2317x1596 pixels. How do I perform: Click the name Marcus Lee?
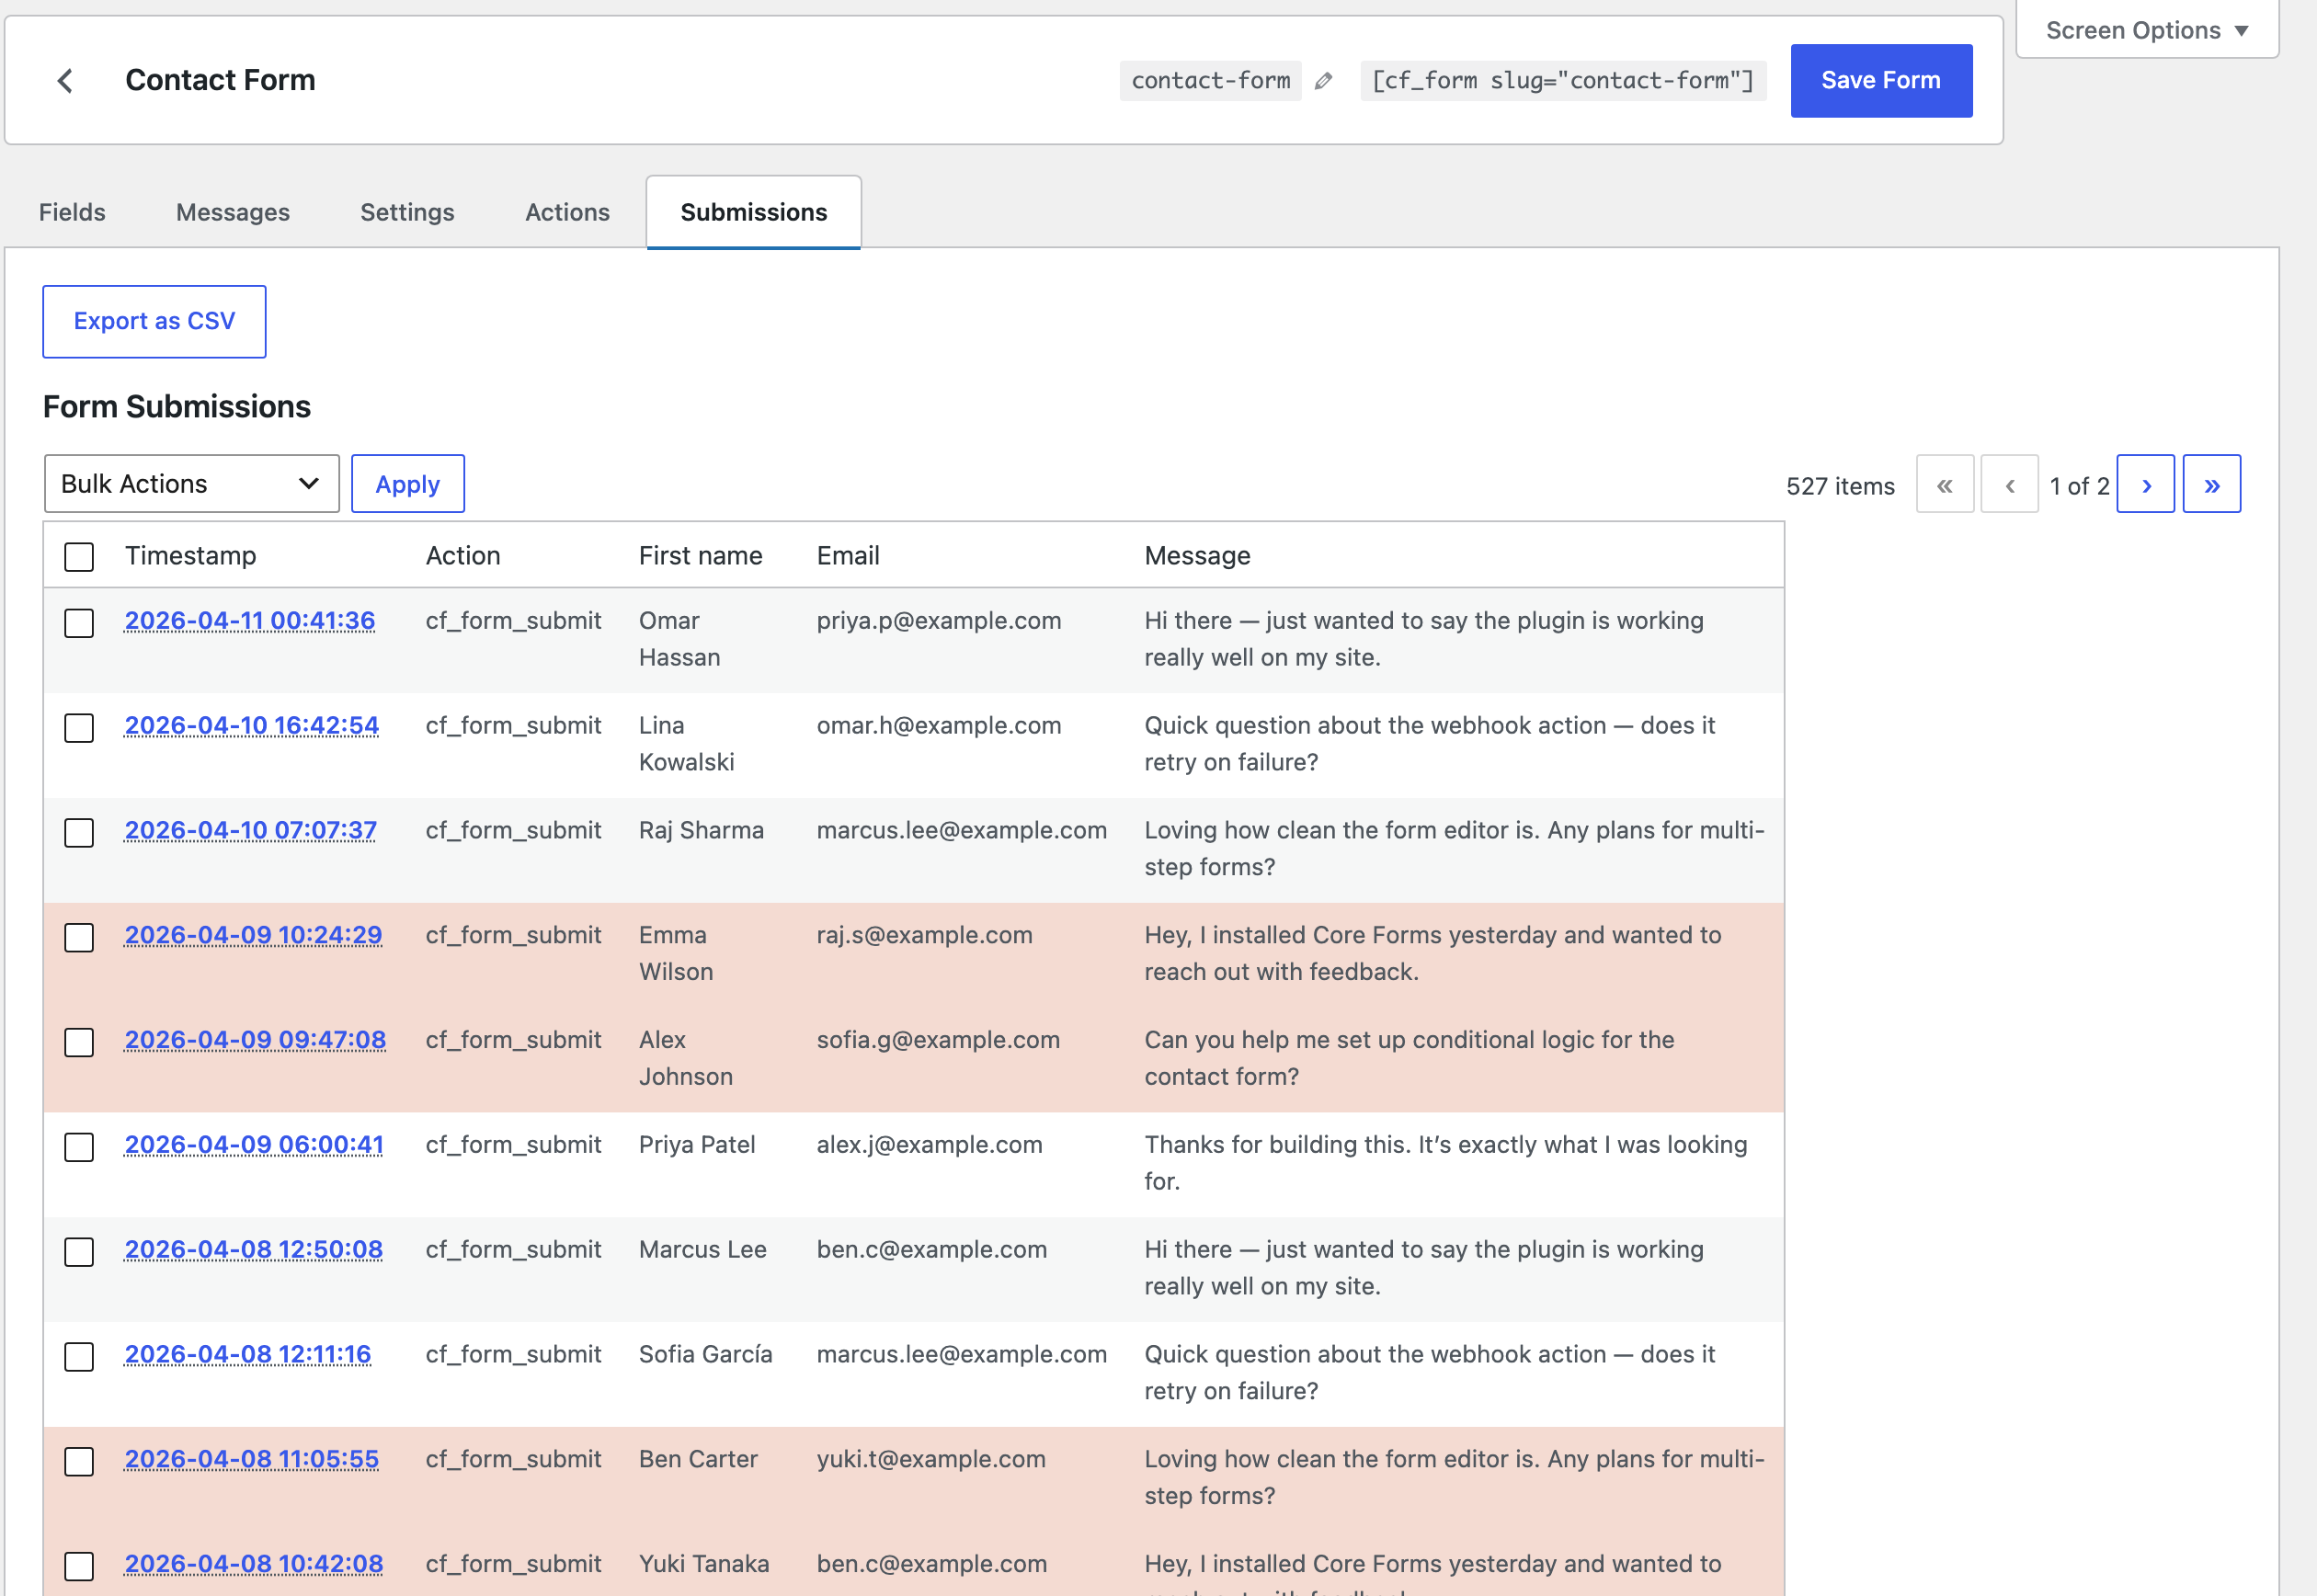coord(703,1250)
